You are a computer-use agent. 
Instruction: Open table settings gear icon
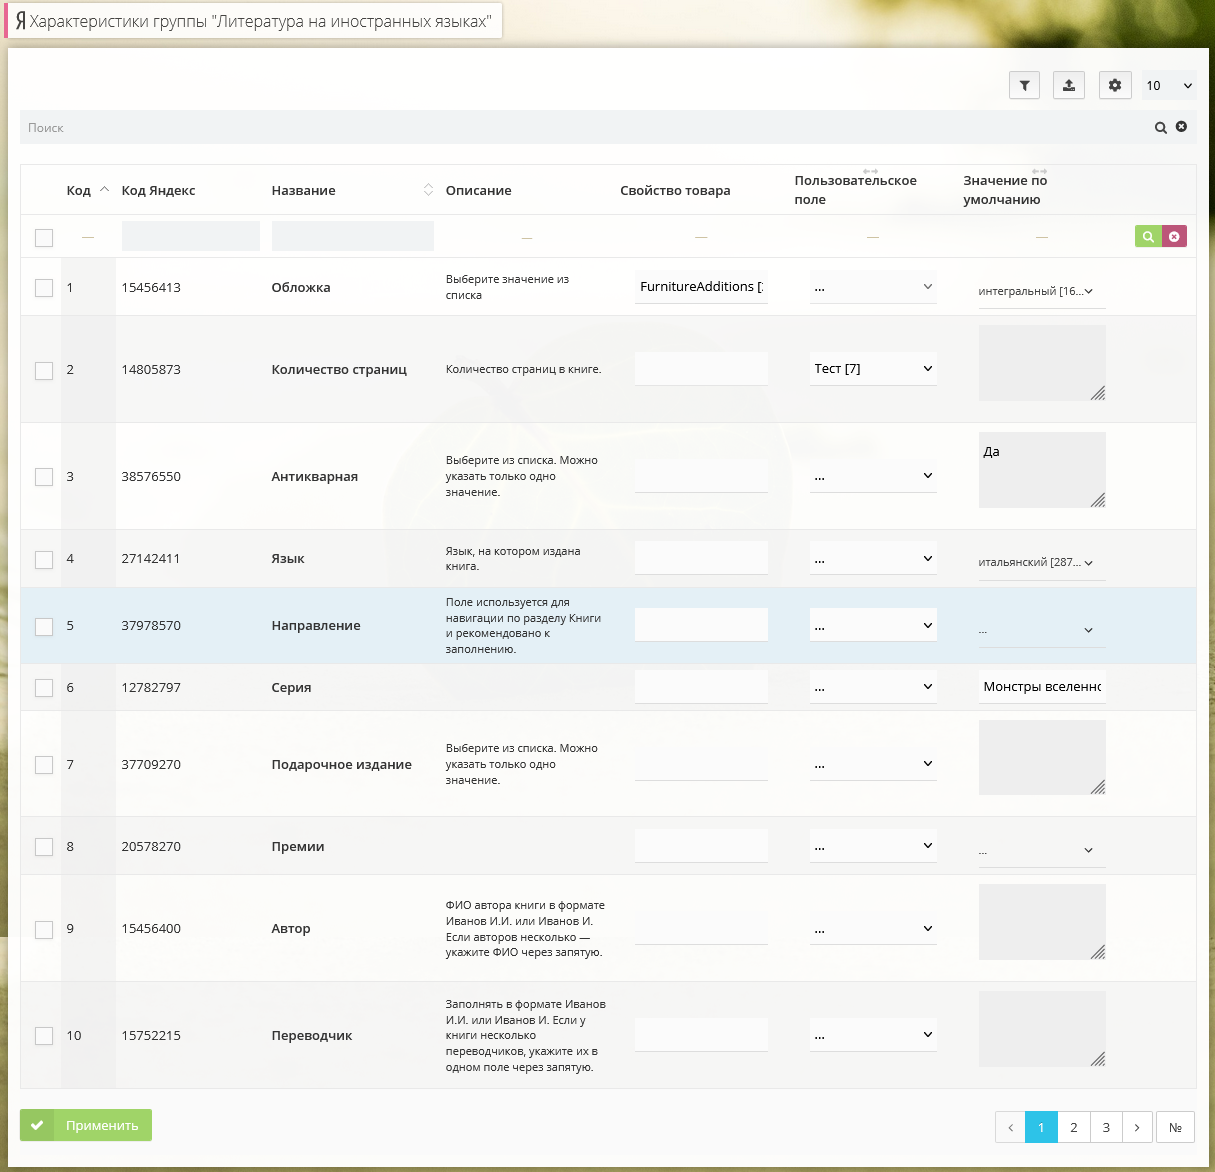[x=1114, y=86]
